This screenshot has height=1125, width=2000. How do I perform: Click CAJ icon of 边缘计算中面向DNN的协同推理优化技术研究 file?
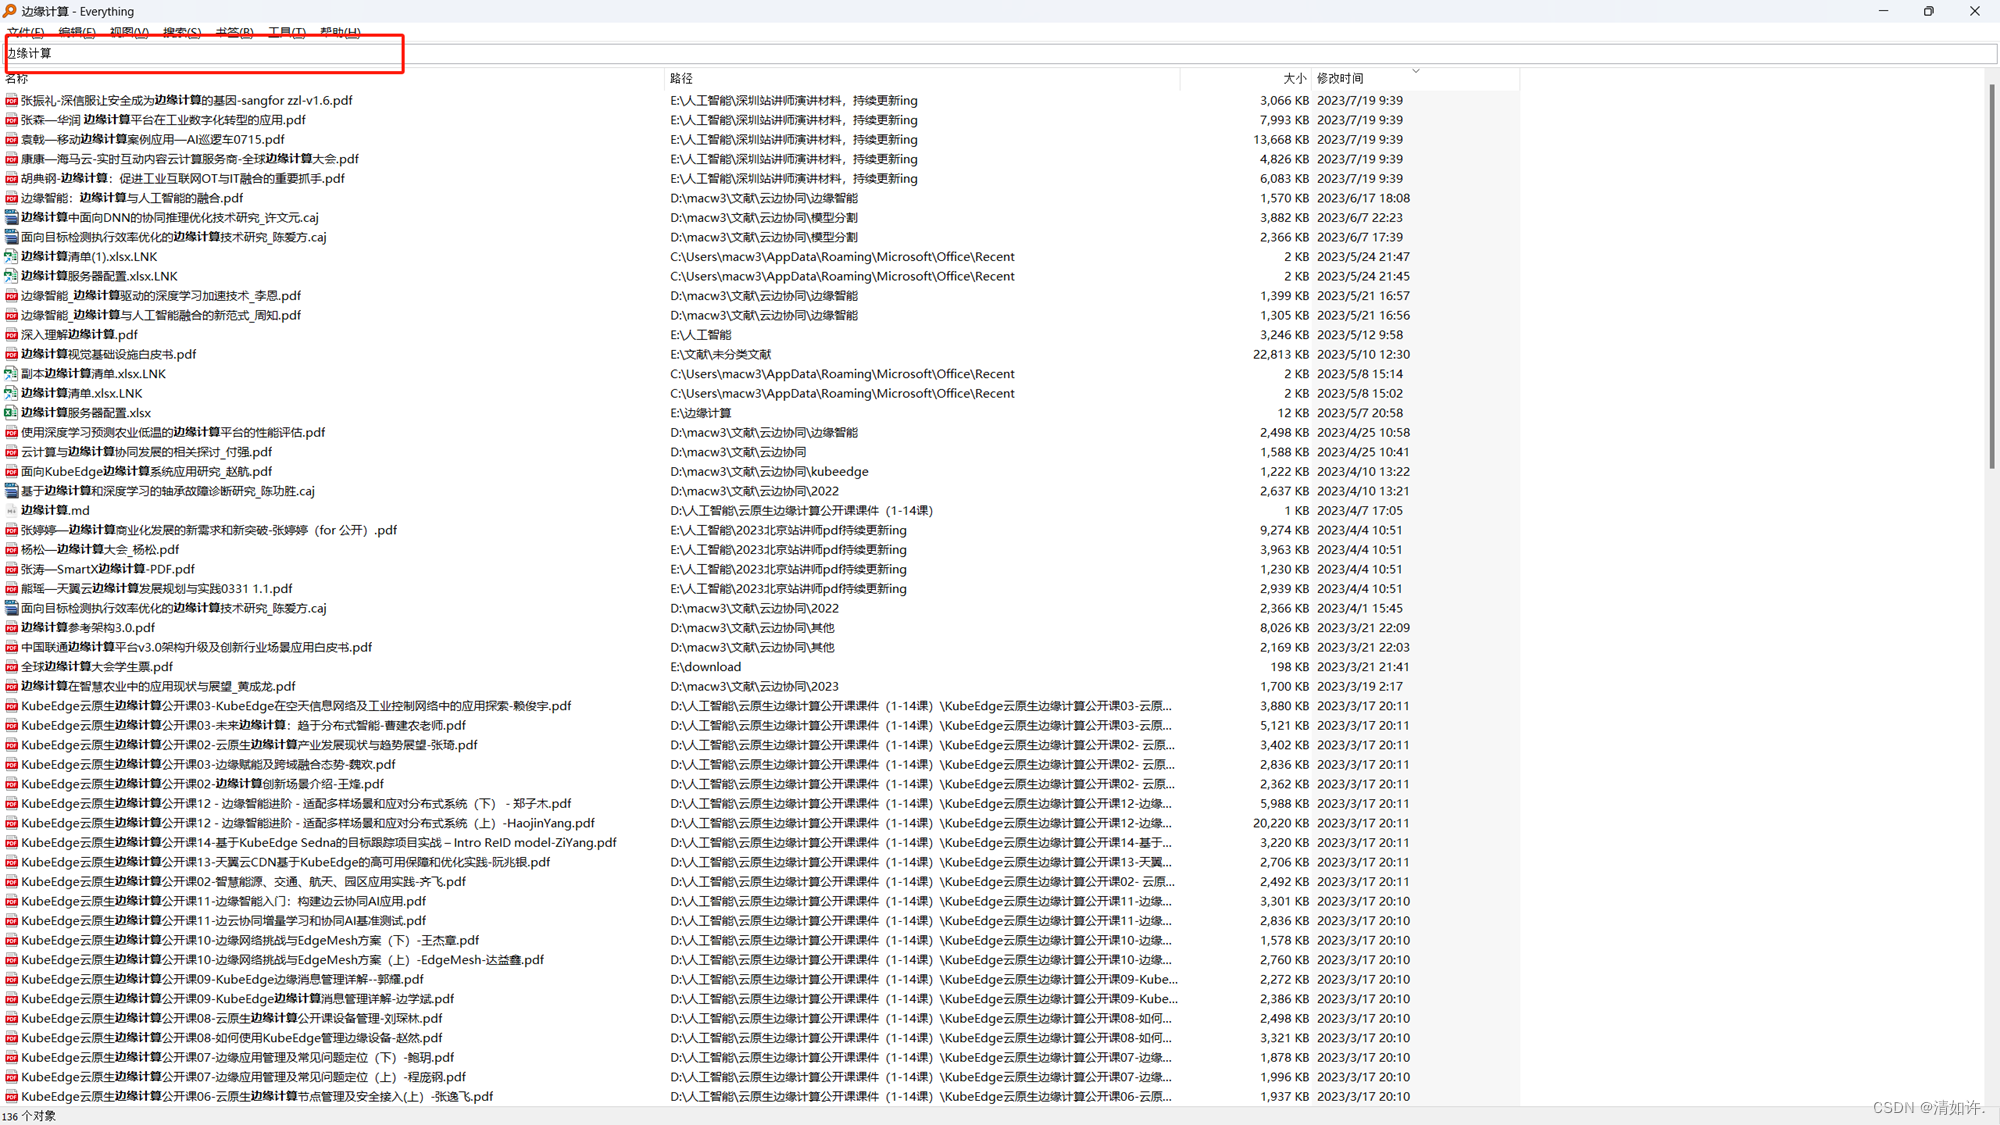point(11,218)
